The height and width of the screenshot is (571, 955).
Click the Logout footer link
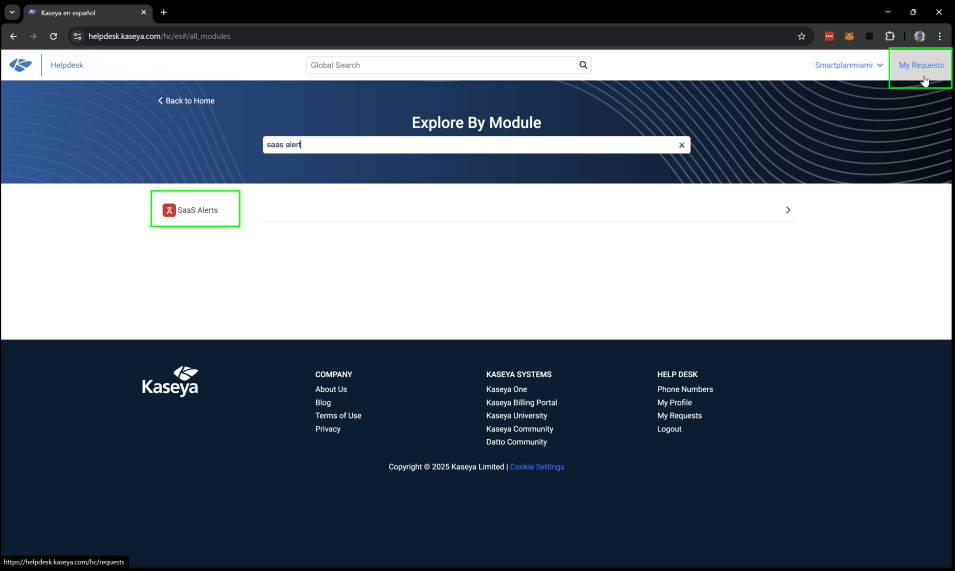coord(669,429)
